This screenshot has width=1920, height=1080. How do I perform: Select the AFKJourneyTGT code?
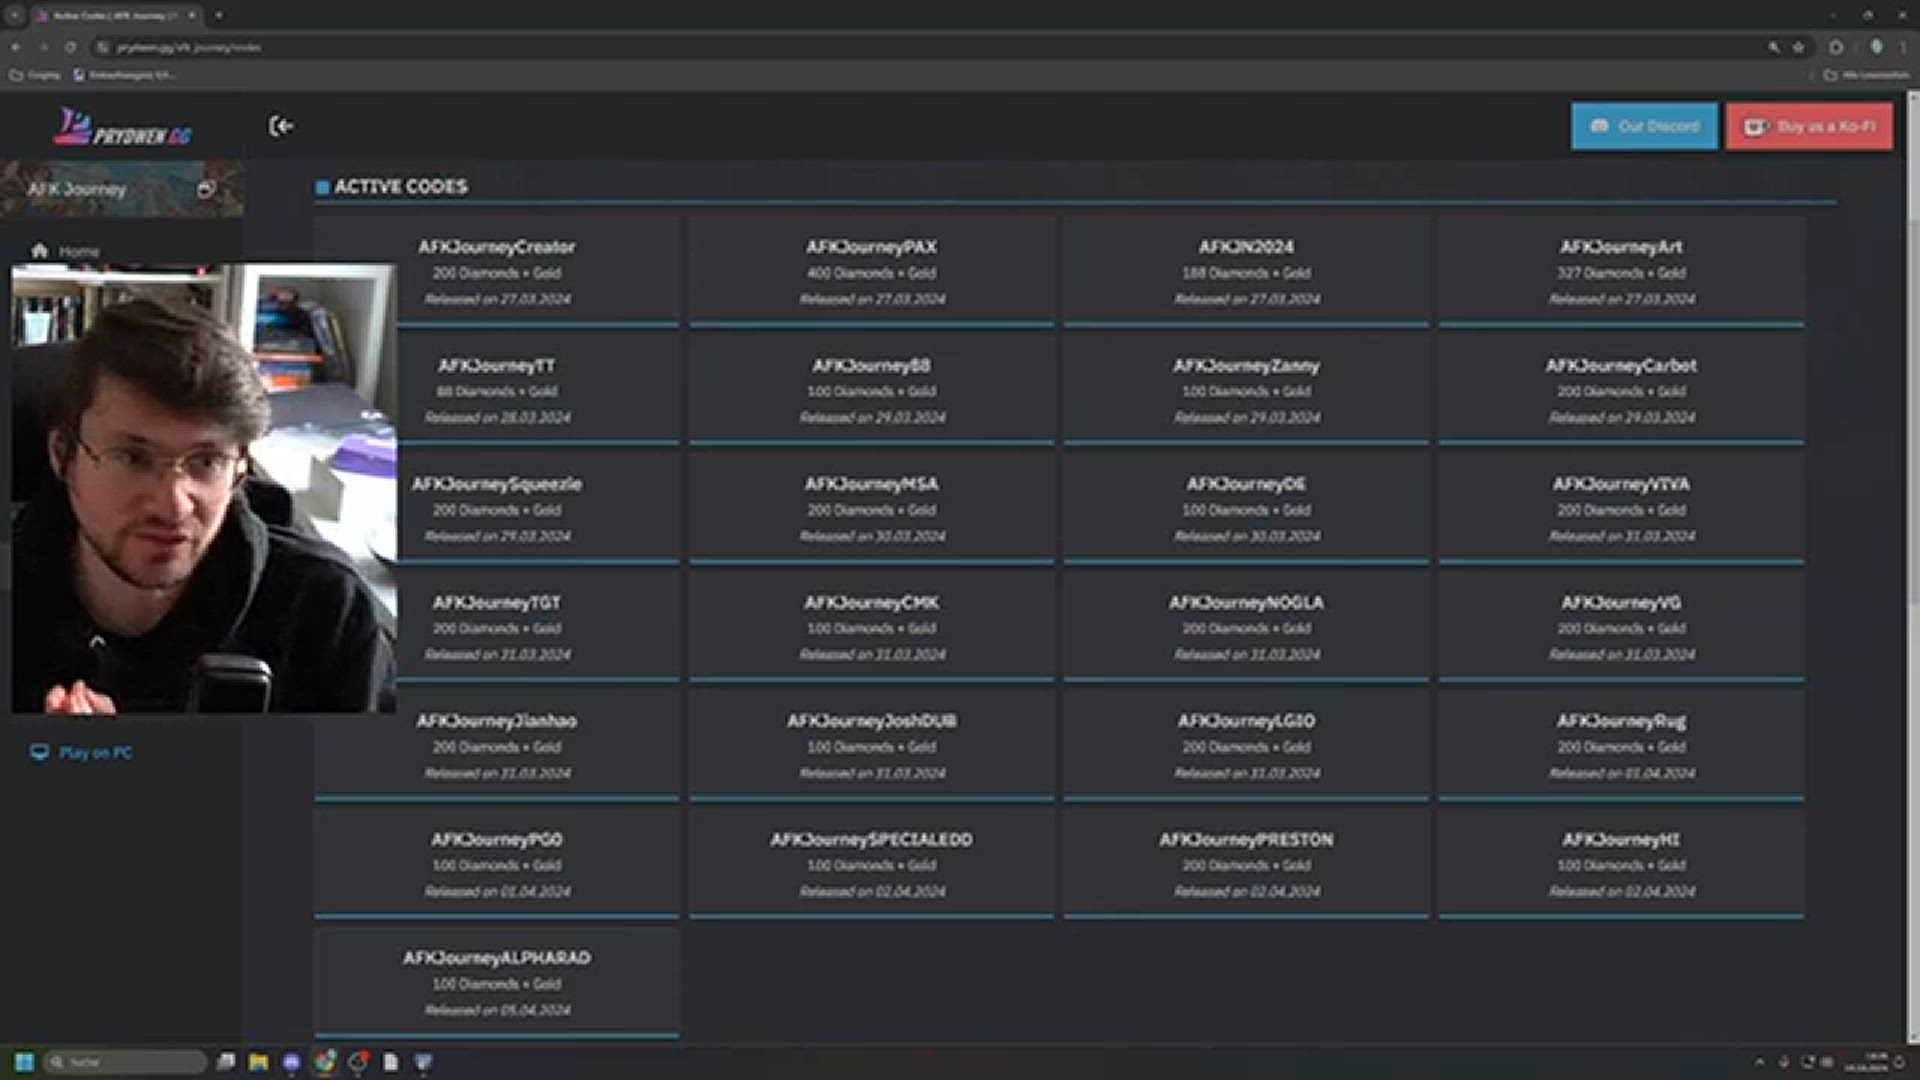pyautogui.click(x=497, y=627)
